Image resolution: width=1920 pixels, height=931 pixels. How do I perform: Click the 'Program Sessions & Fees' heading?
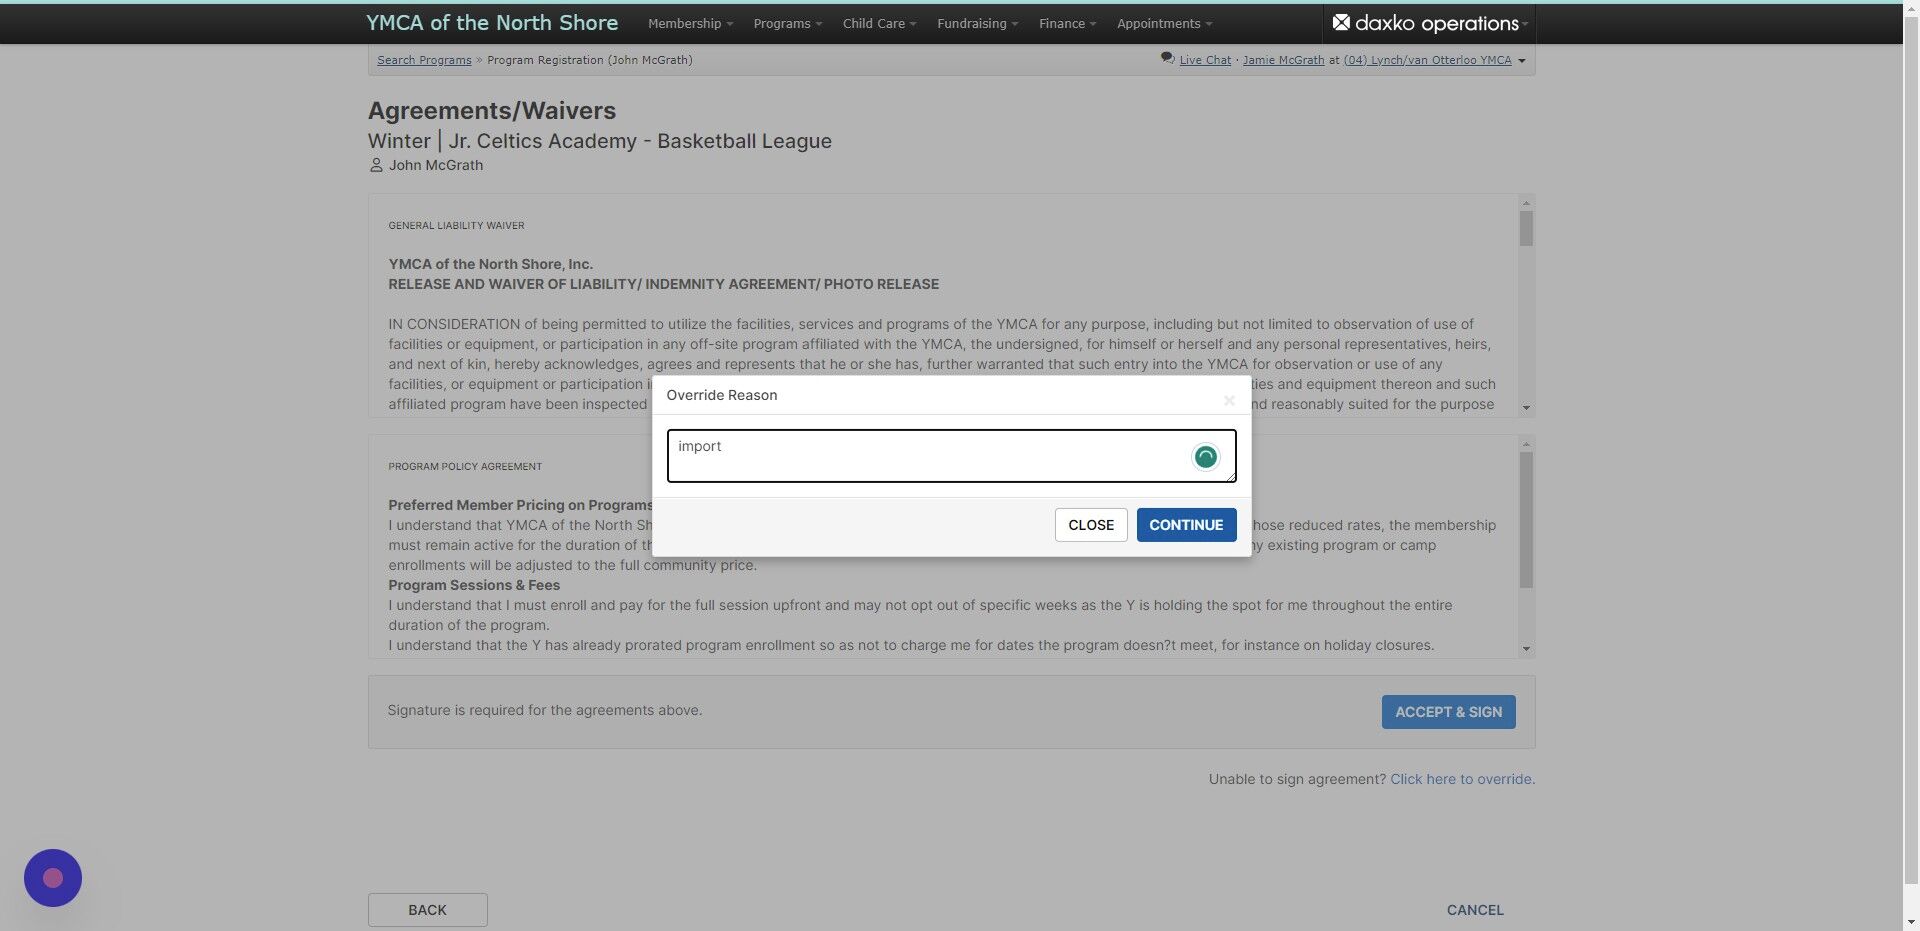pos(474,585)
